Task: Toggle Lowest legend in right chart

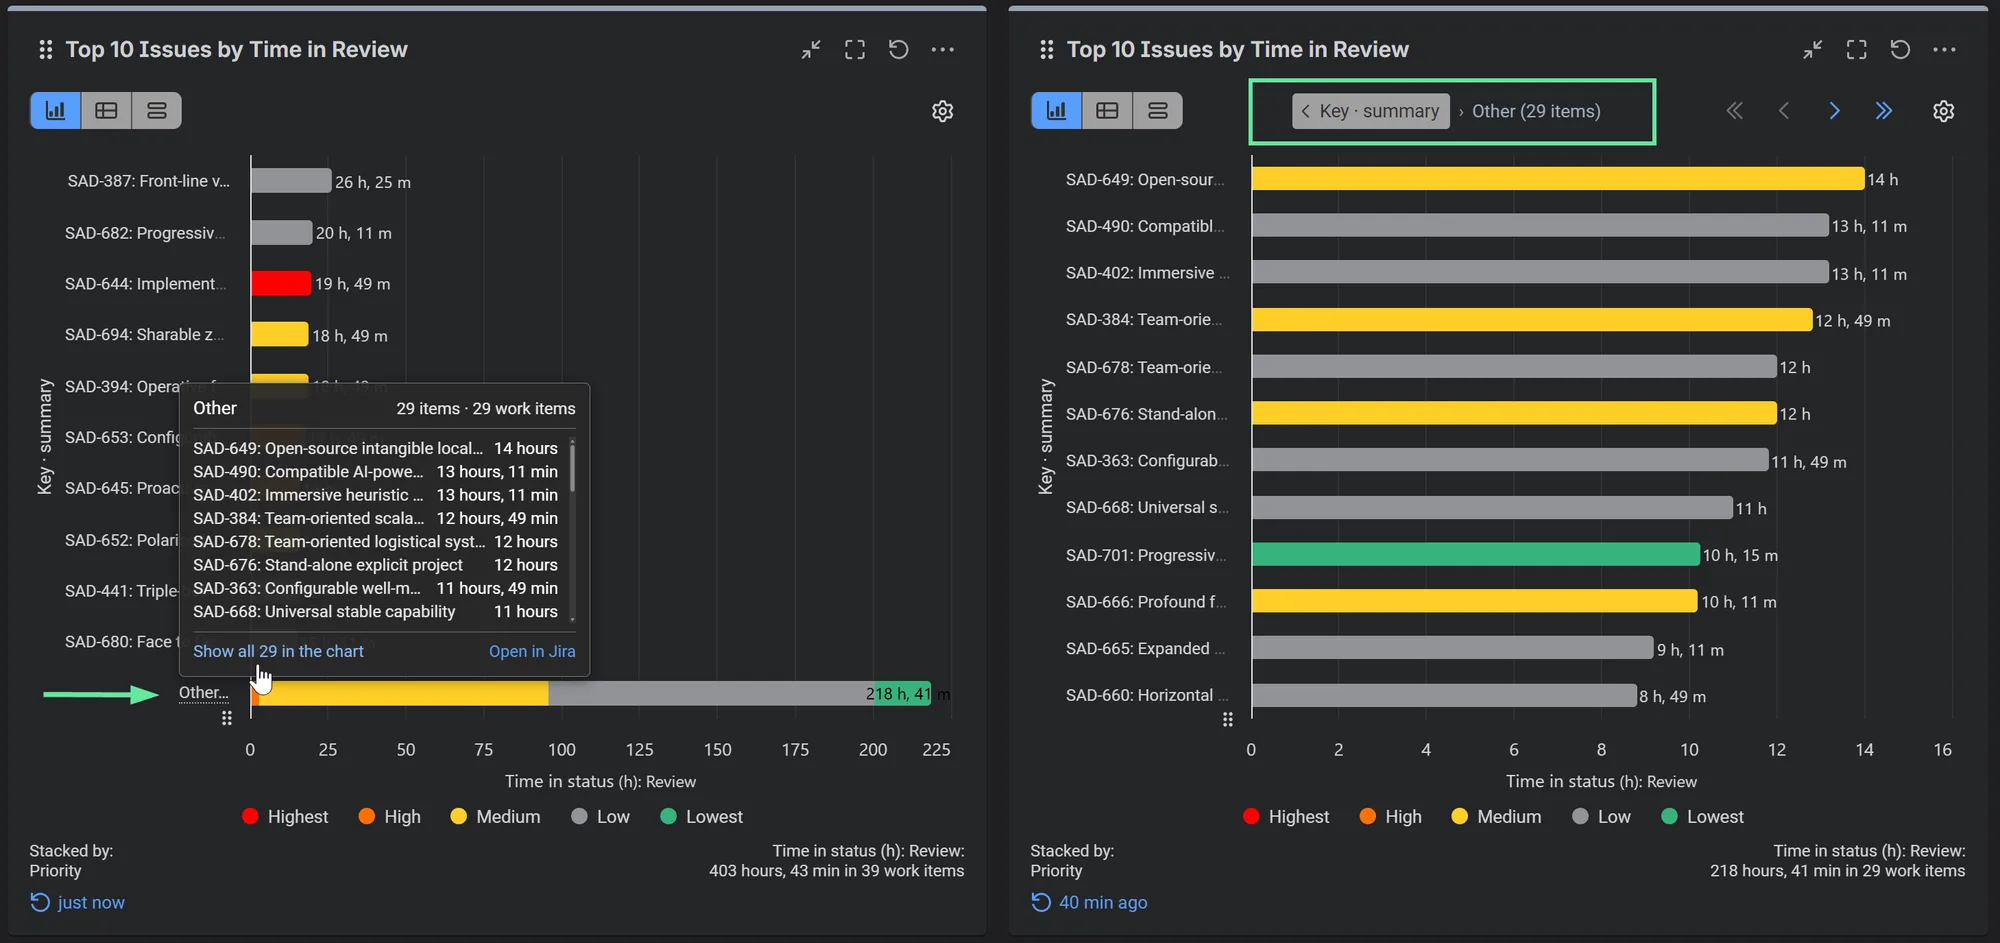Action: 1703,817
